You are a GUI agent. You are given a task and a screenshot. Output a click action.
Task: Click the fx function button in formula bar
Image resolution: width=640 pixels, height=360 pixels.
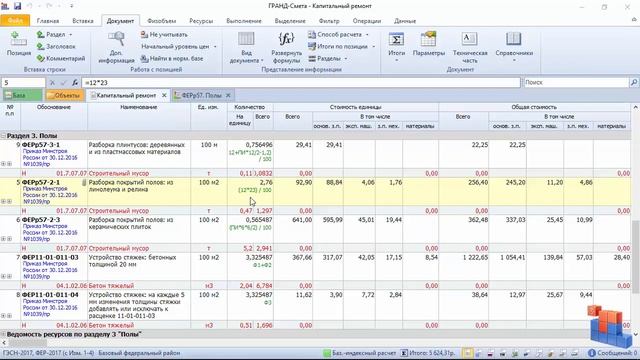point(75,82)
